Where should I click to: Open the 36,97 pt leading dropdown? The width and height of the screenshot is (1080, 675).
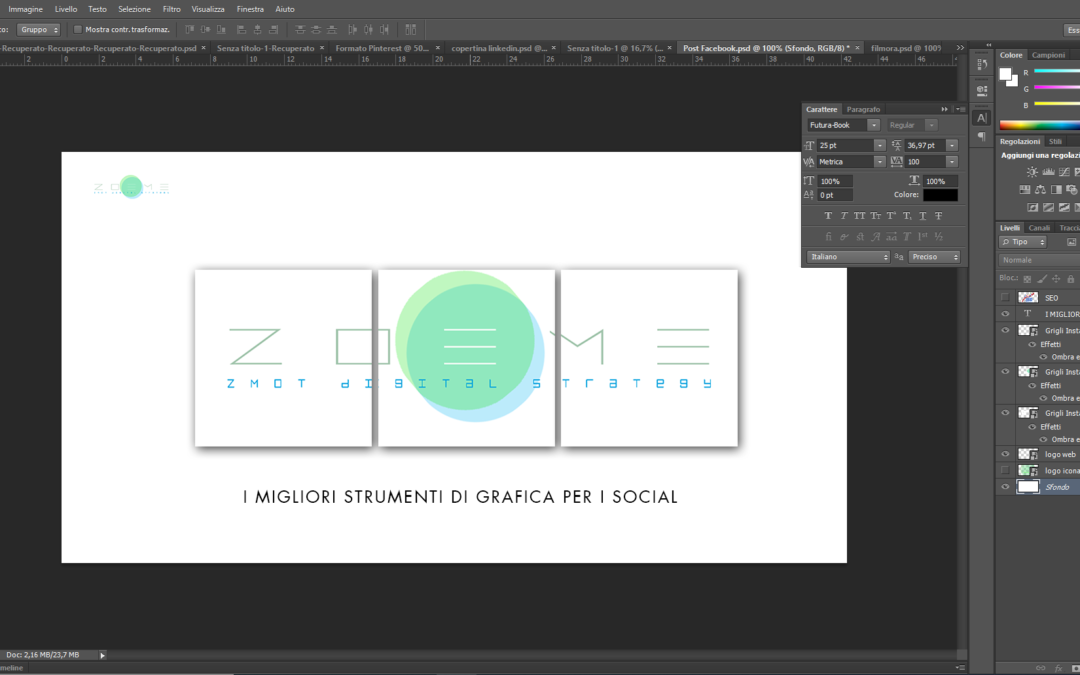click(952, 145)
